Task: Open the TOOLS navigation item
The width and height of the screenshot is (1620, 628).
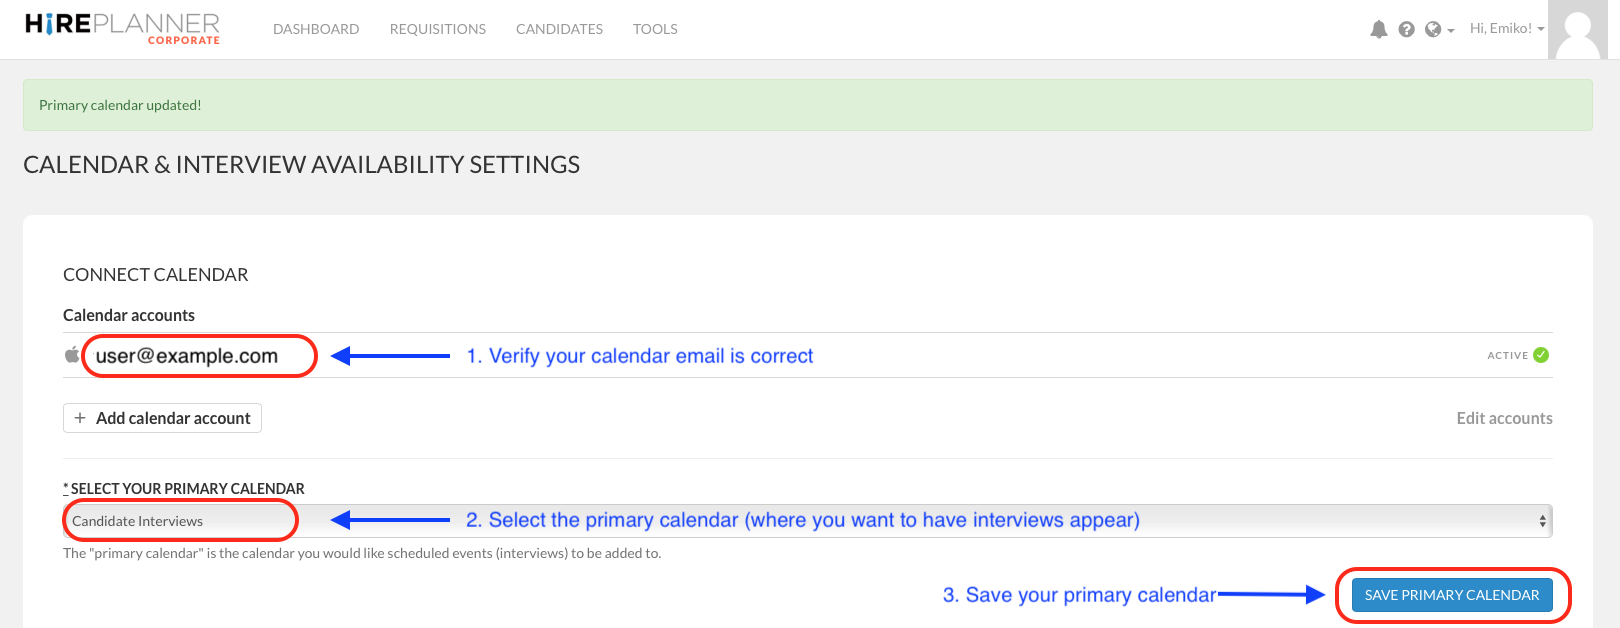Action: pos(655,29)
